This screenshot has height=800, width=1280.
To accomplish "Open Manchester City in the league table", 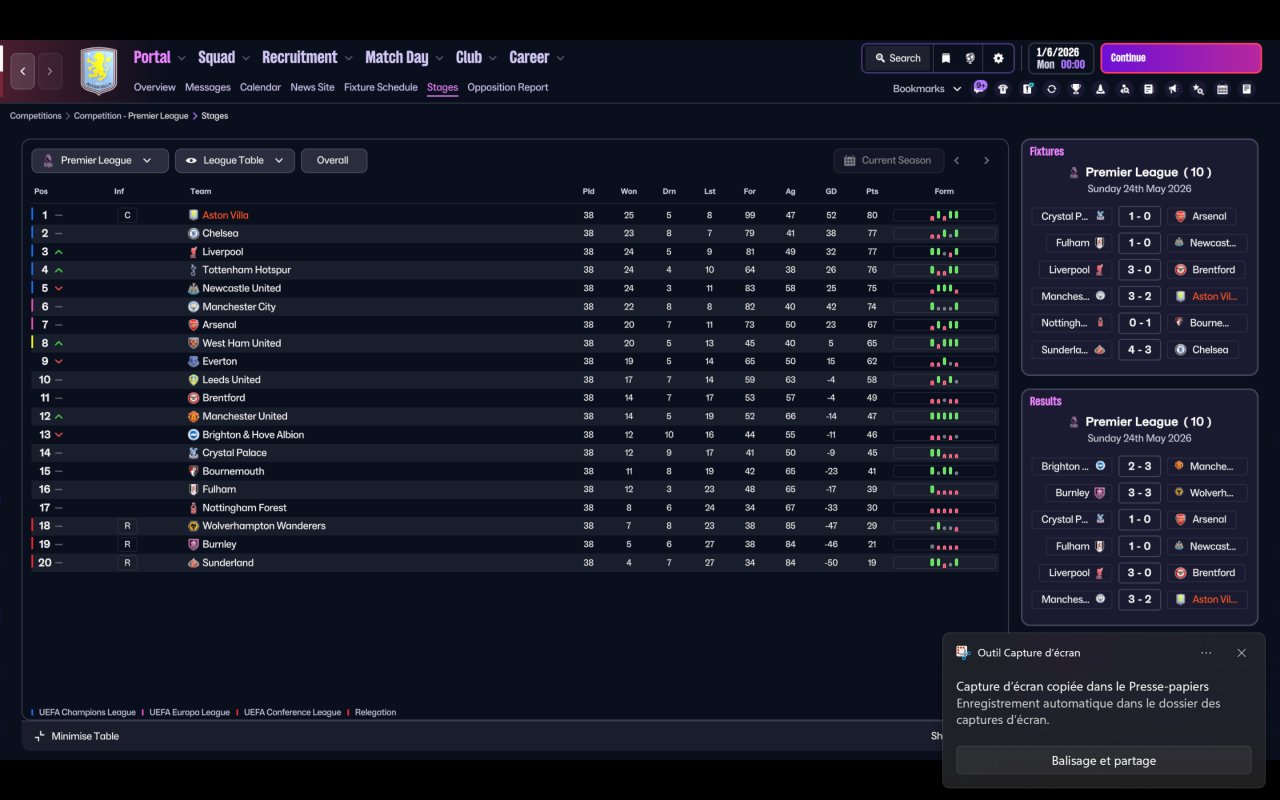I will (x=239, y=307).
